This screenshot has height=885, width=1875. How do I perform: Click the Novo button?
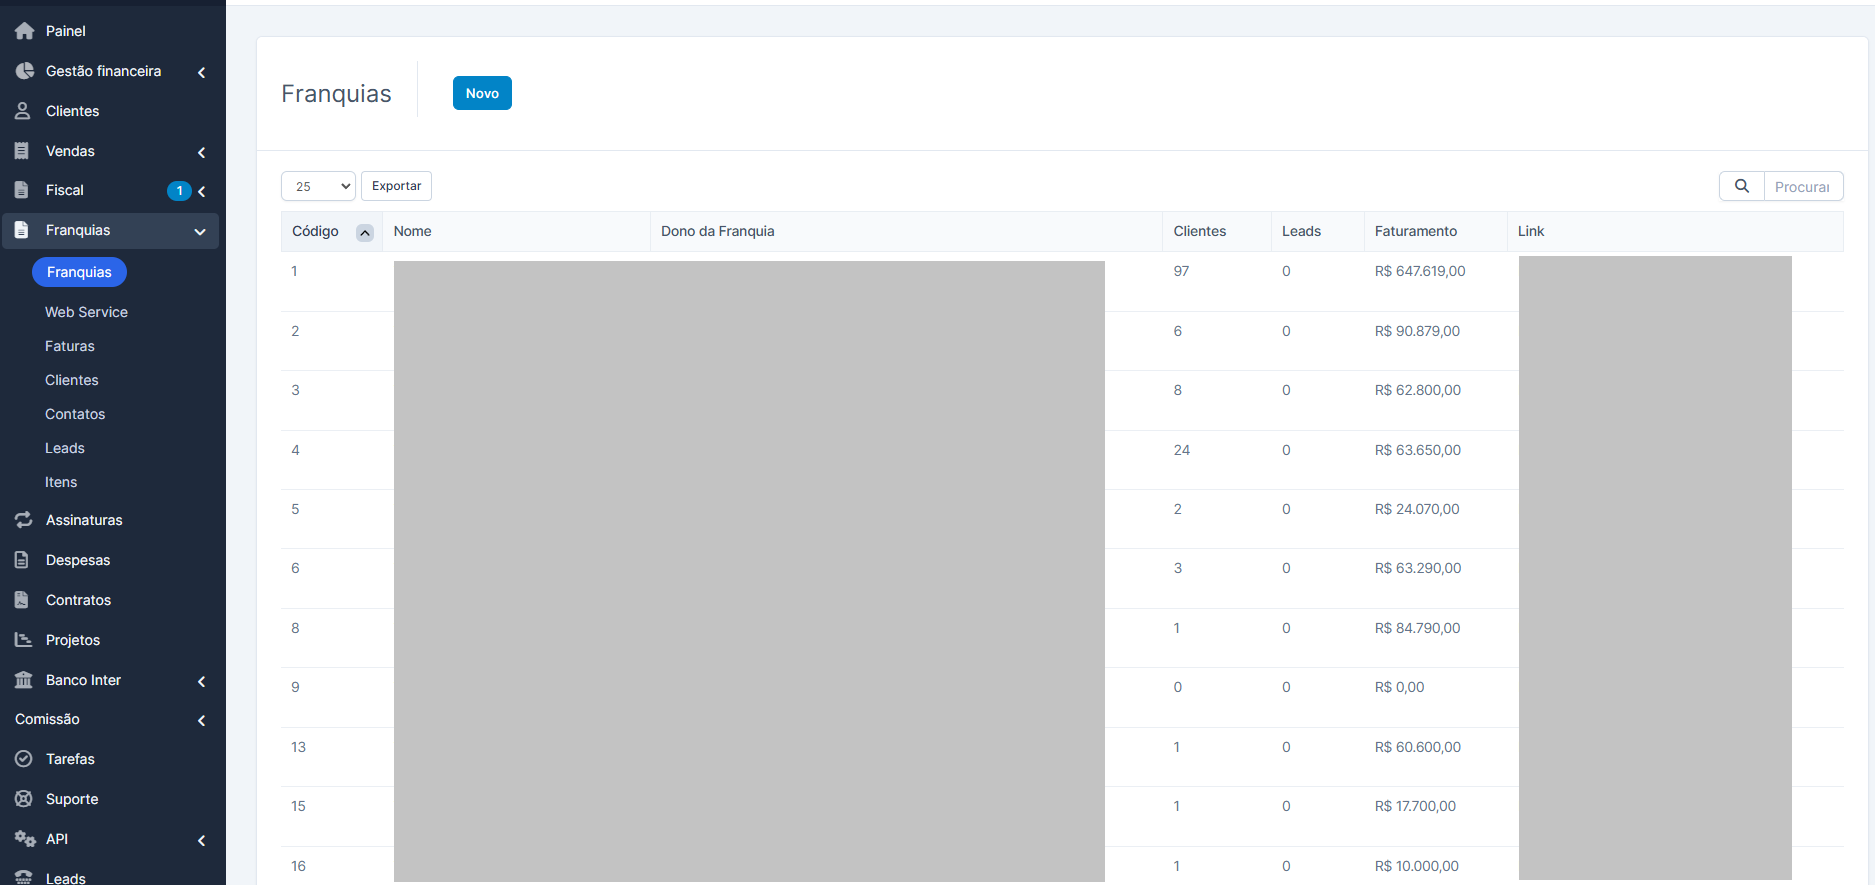[x=482, y=93]
